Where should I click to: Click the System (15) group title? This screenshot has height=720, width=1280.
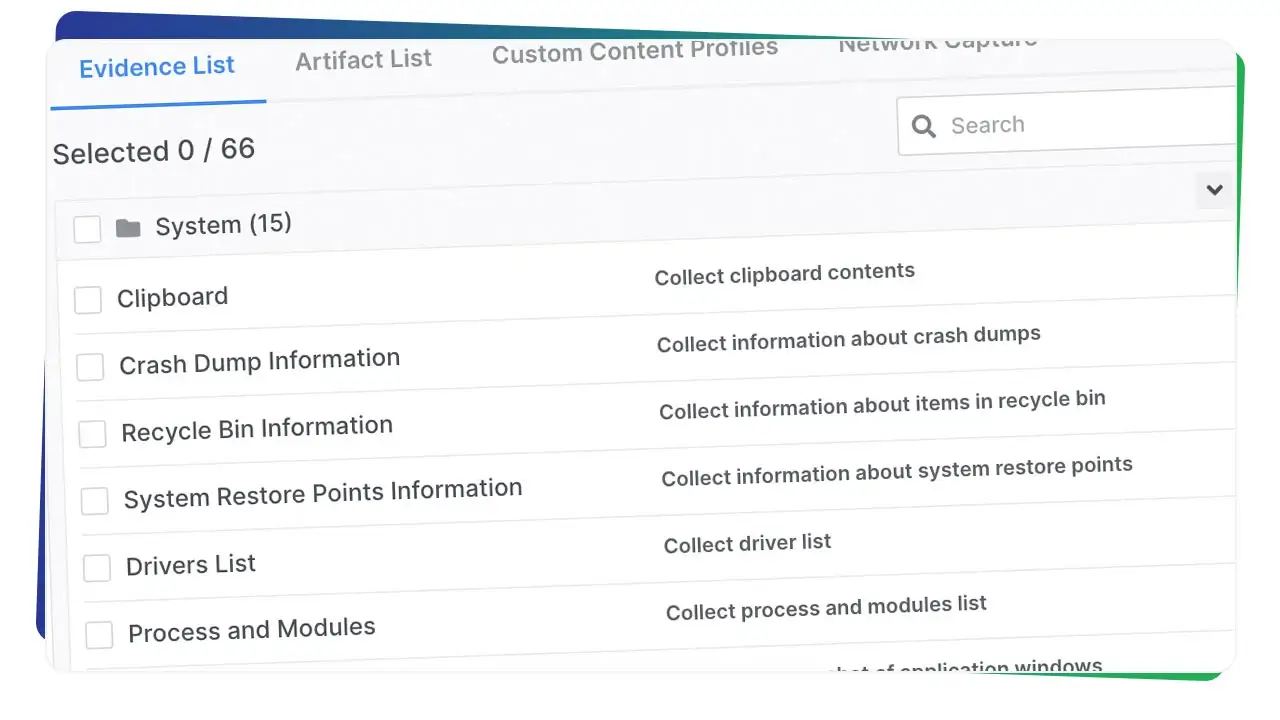[223, 224]
